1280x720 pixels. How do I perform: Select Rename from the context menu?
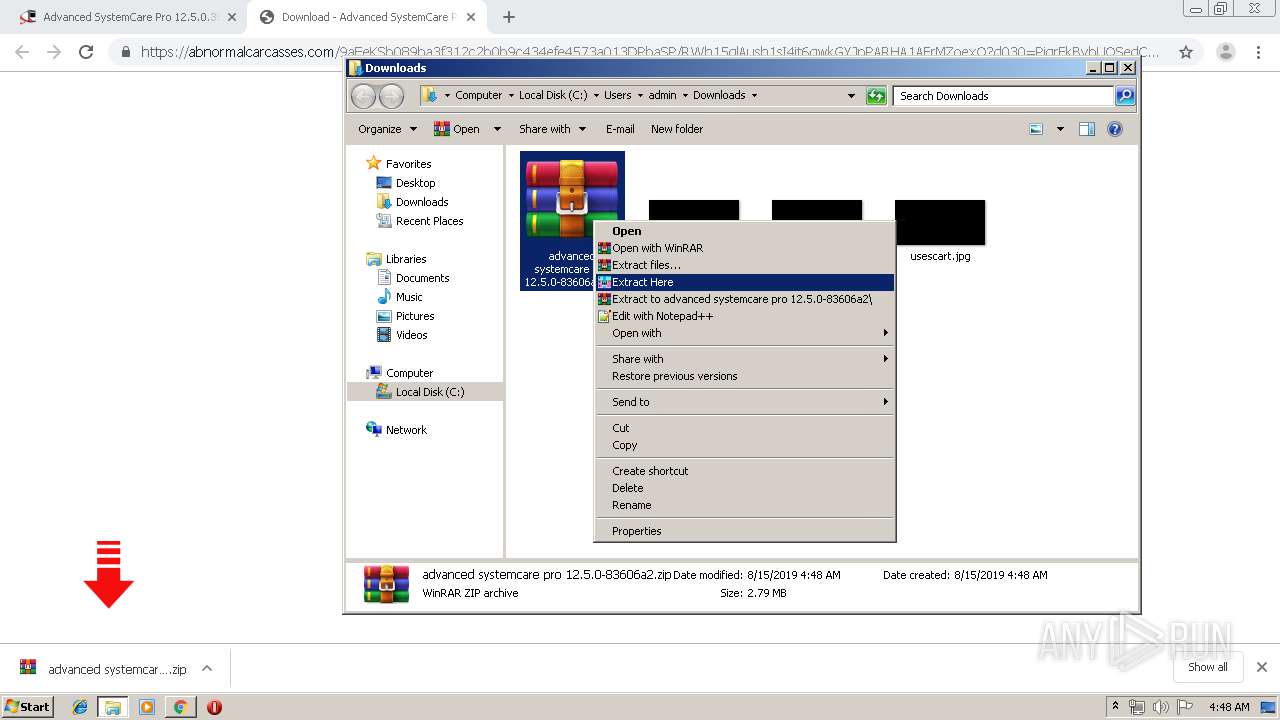pyautogui.click(x=744, y=505)
